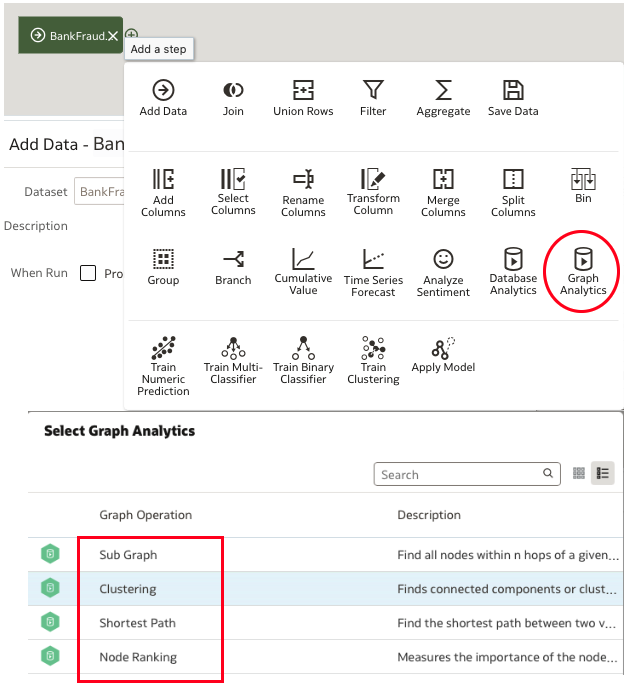Toggle the When Run checkbox
This screenshot has width=624, height=684.
88,273
